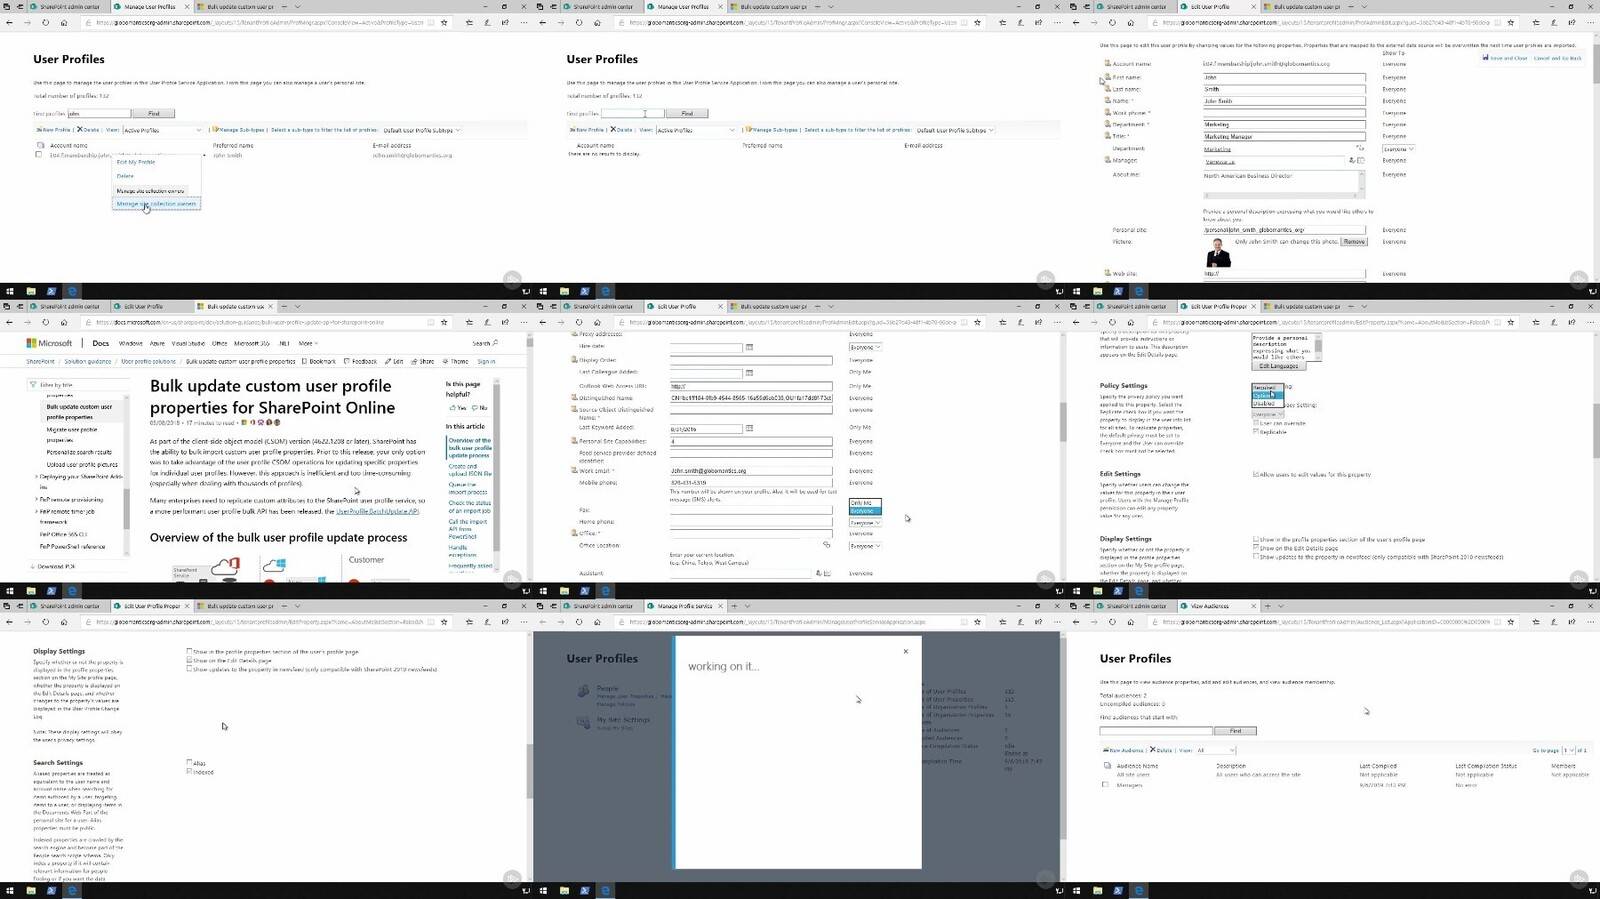The image size is (1600, 899).
Task: Click the Search magnifier on the Microsoft Docs header
Action: 494,343
